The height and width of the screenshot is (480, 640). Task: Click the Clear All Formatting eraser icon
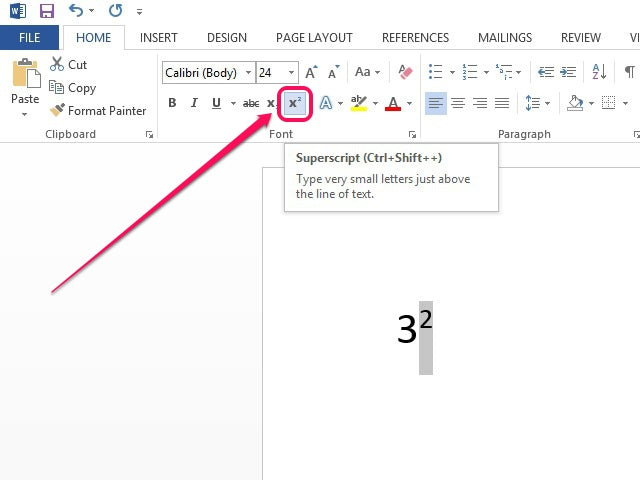(x=405, y=72)
